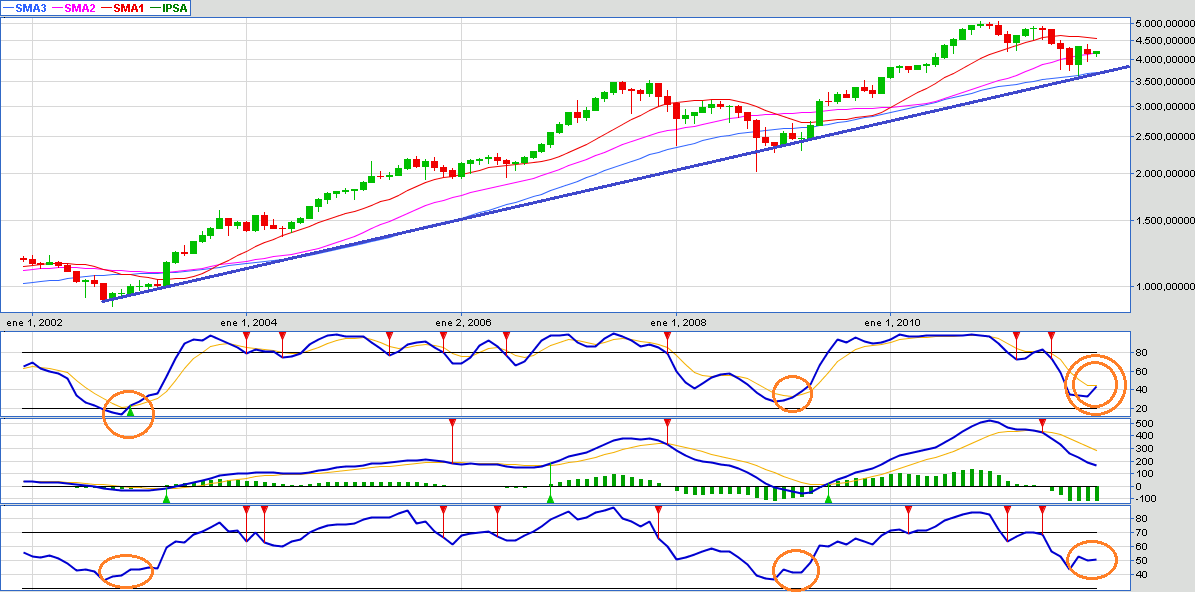
Task: Select the rightmost green triangle in MACD panel
Action: point(828,497)
